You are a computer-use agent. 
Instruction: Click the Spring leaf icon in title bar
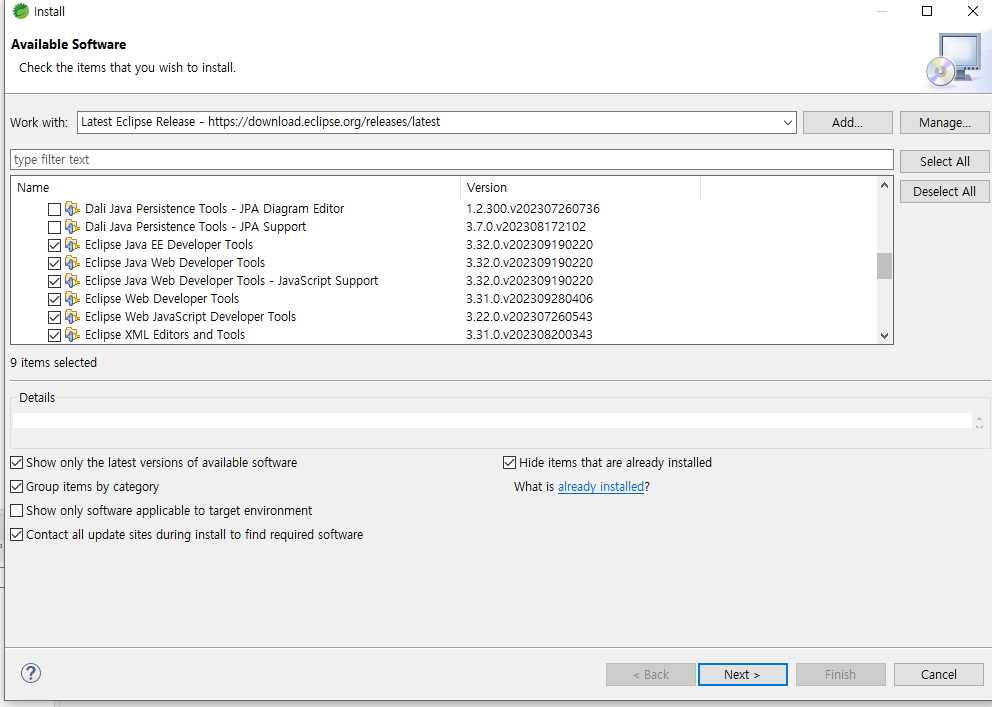point(21,11)
